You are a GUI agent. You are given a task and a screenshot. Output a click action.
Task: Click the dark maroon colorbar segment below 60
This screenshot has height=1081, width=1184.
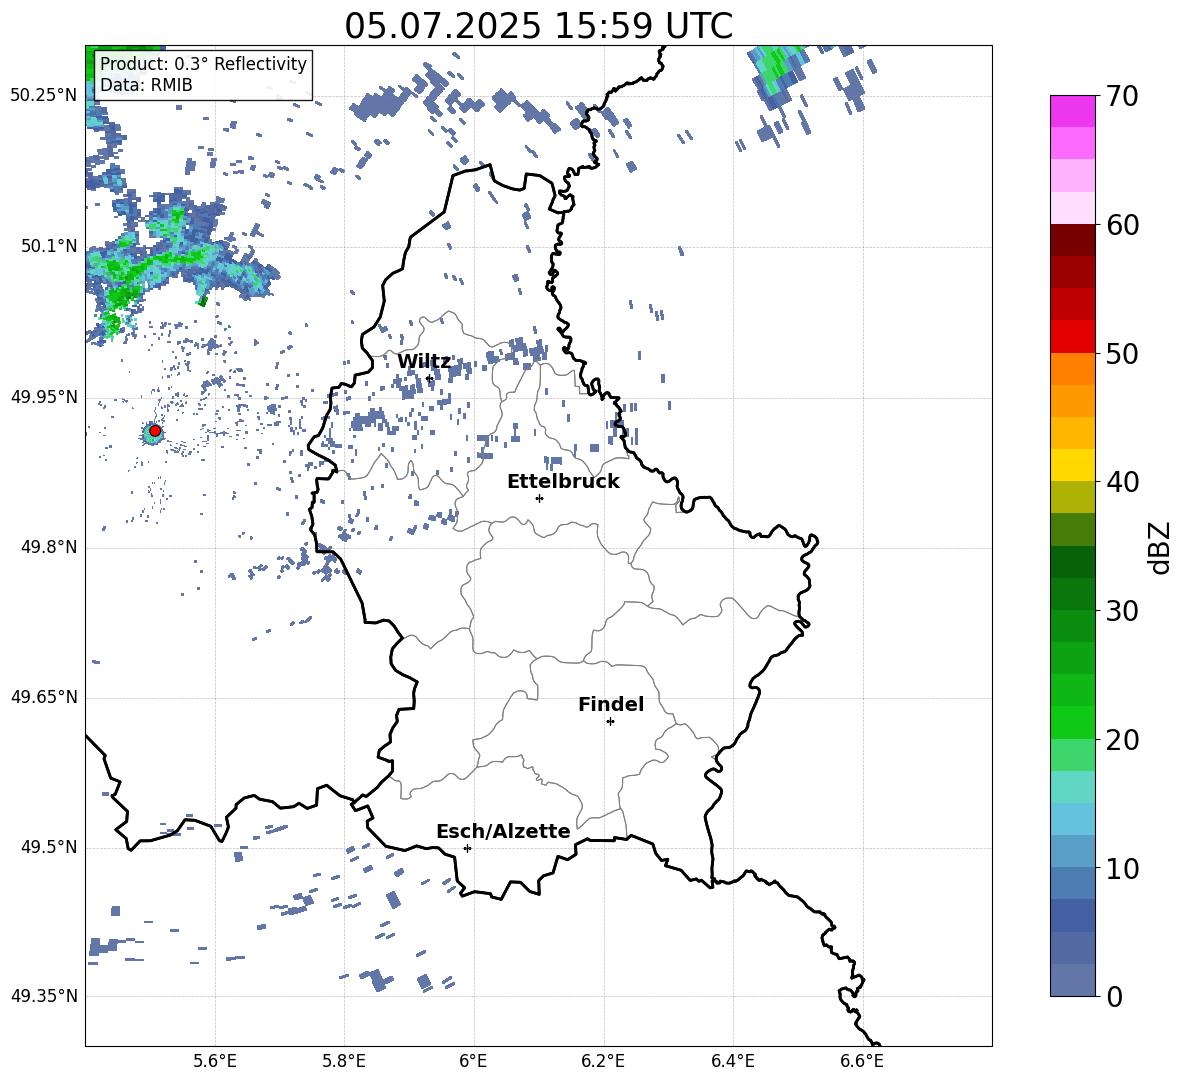1072,240
